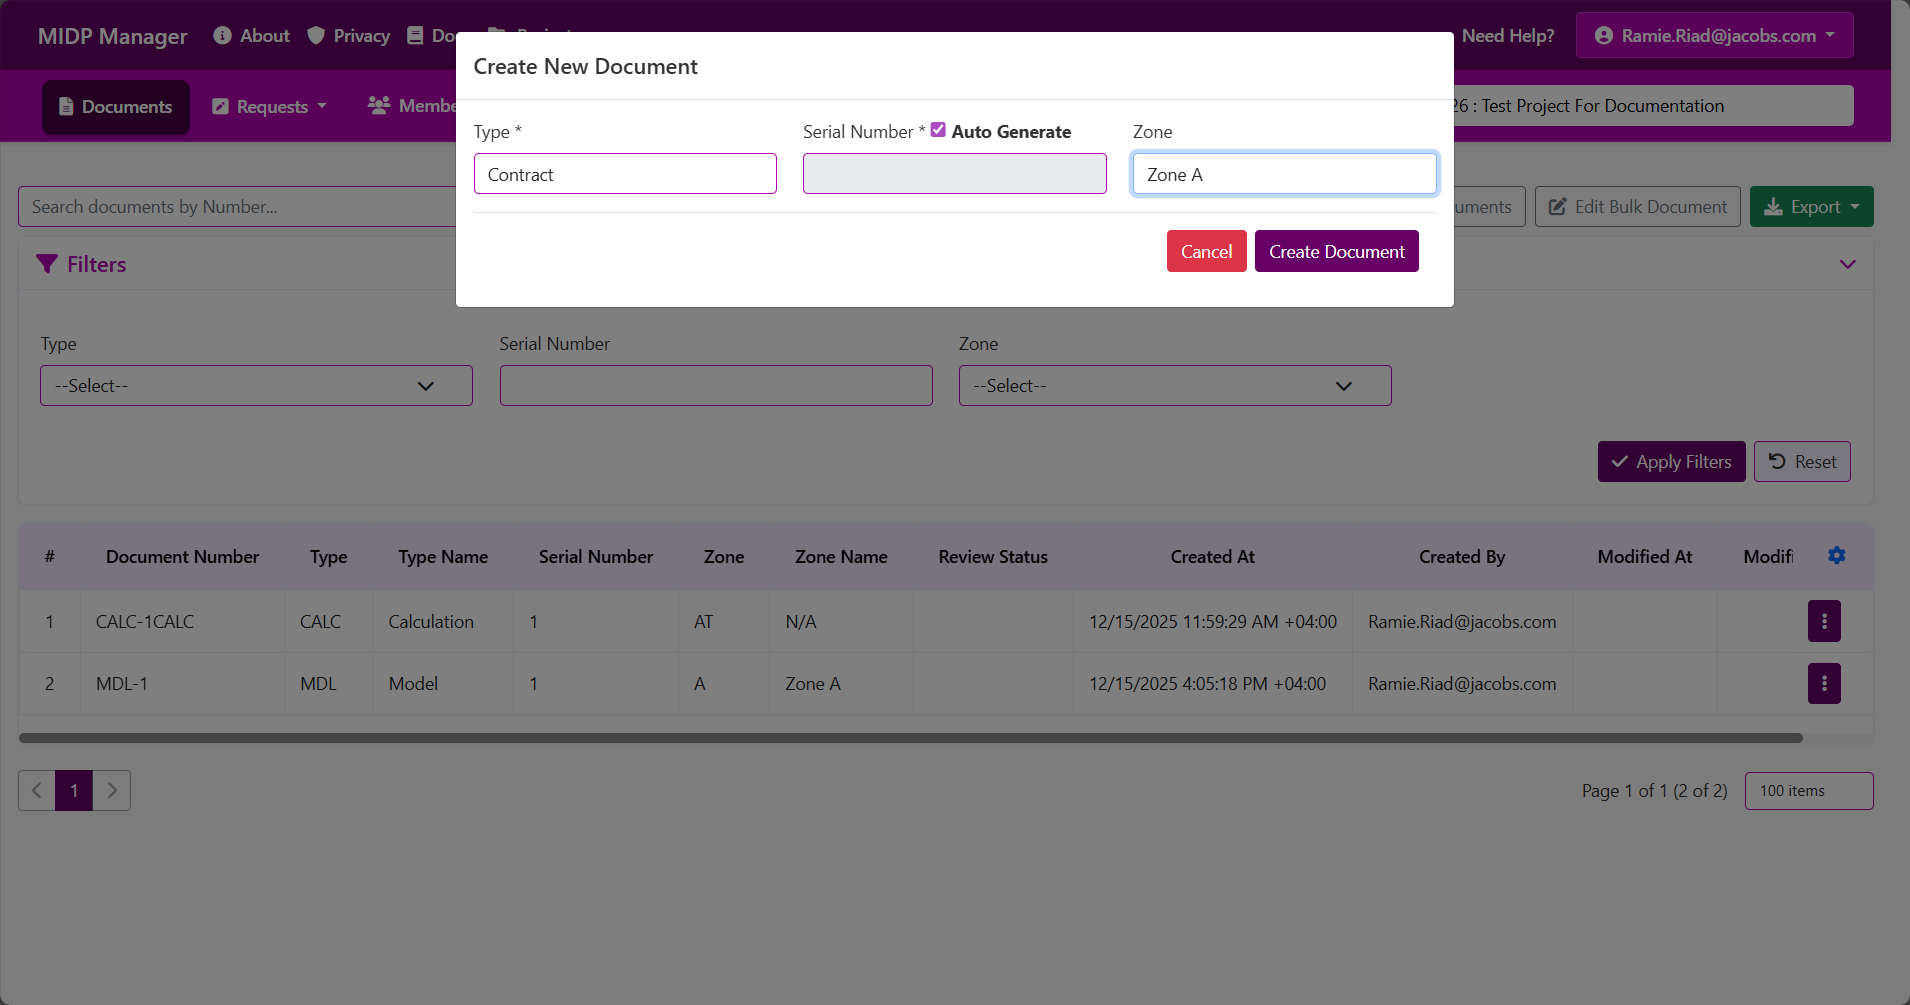Click the Export download icon
Viewport: 1910px width, 1005px height.
coord(1773,207)
